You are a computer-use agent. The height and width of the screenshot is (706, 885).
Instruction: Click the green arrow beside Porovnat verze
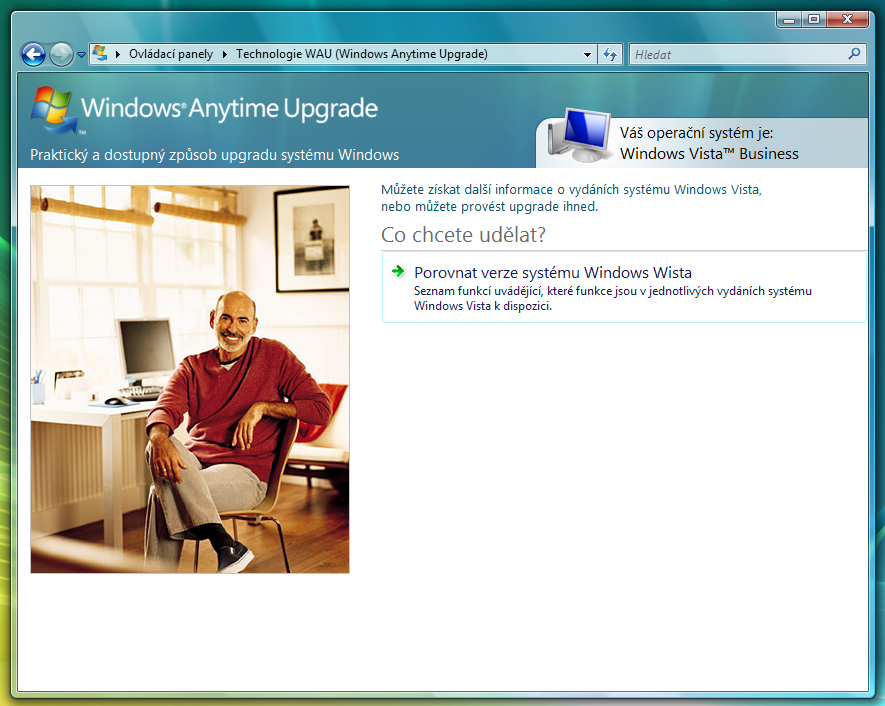398,271
